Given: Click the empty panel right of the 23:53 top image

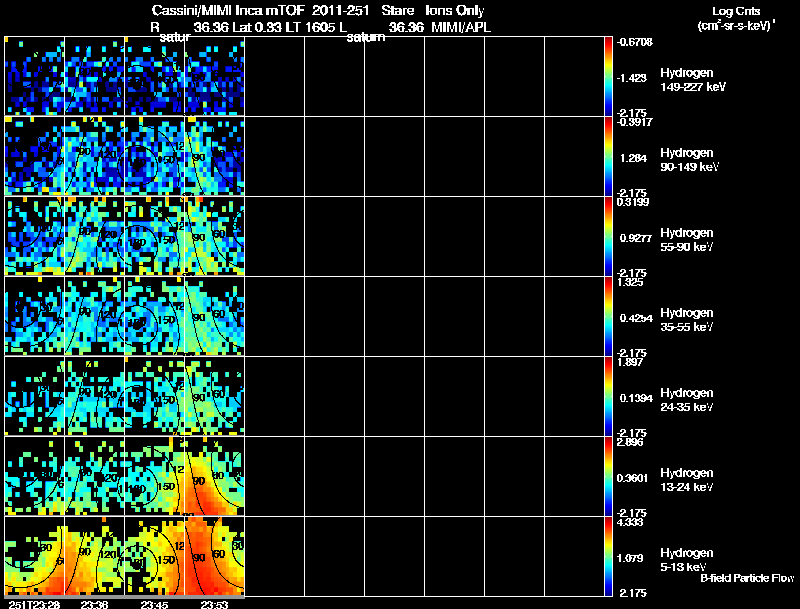Looking at the screenshot, I should point(274,76).
